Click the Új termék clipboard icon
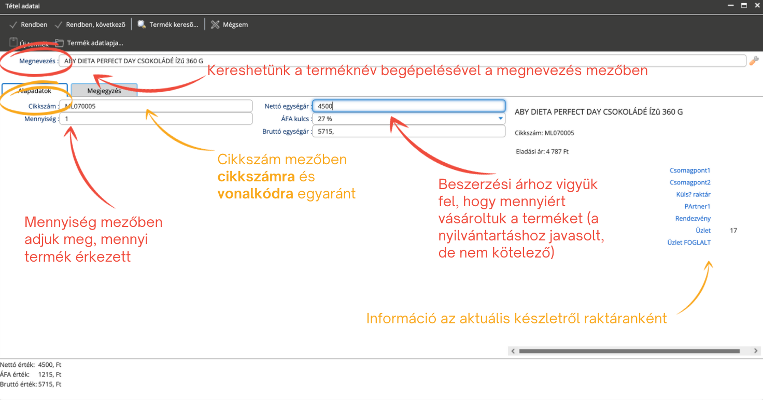The width and height of the screenshot is (764, 400). pos(13,43)
